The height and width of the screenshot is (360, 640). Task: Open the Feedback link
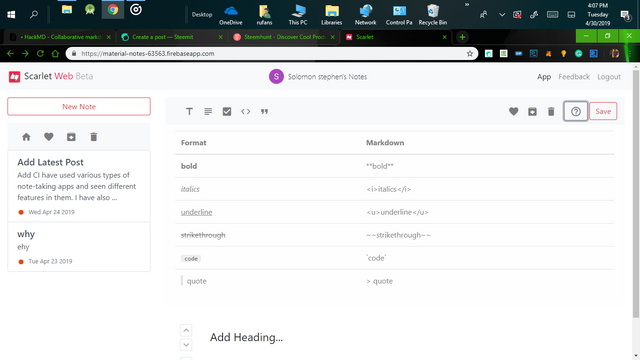tap(574, 77)
